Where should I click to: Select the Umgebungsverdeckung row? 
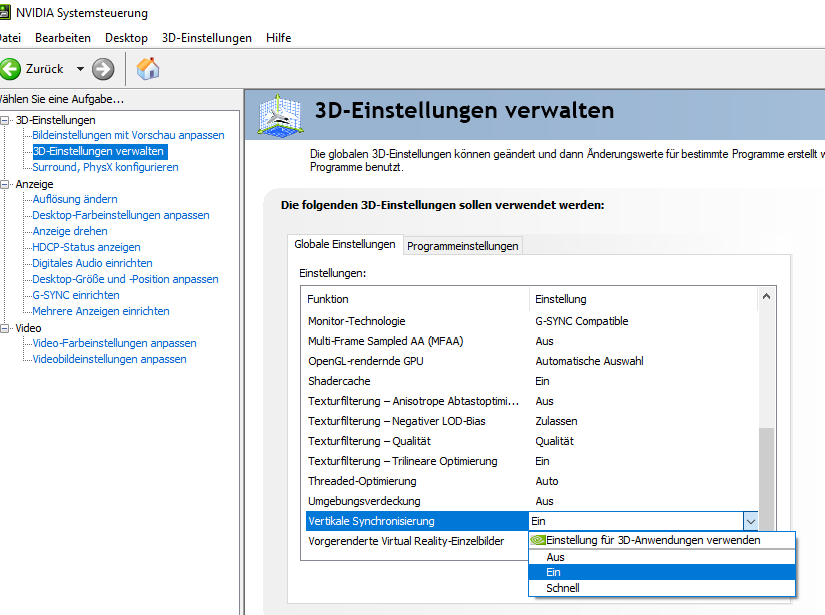(x=531, y=501)
